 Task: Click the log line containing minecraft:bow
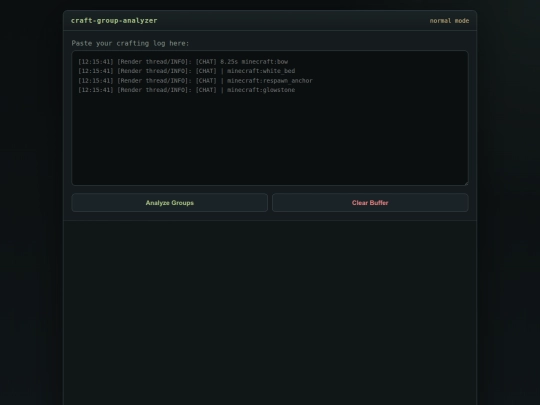pos(183,62)
